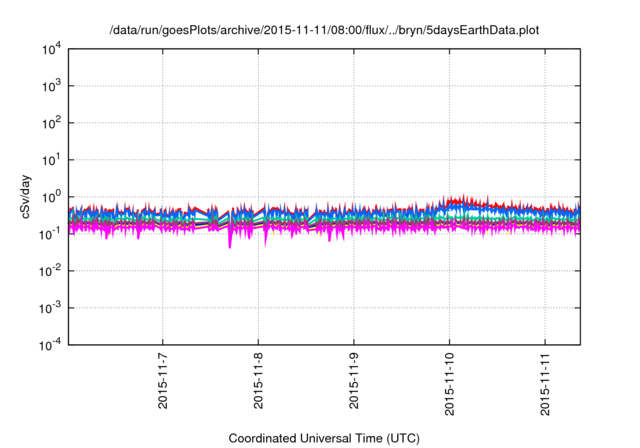Select the 10^1 y-axis tick label
This screenshot has width=640, height=448.
52,160
